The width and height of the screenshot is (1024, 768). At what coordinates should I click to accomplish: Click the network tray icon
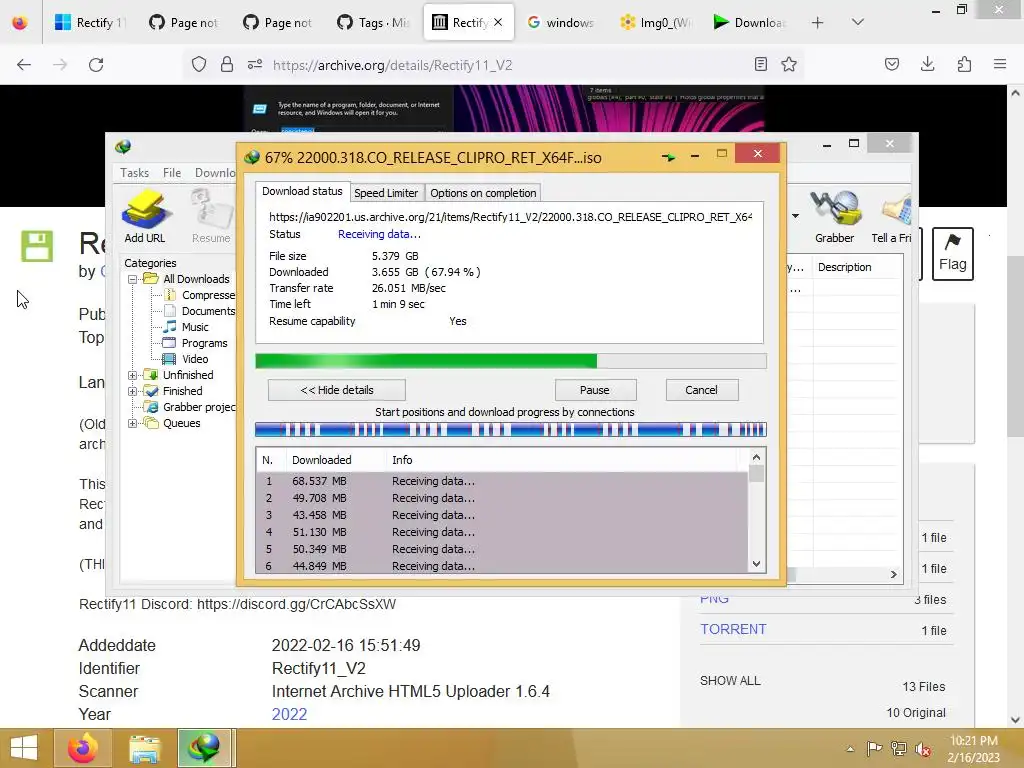899,749
